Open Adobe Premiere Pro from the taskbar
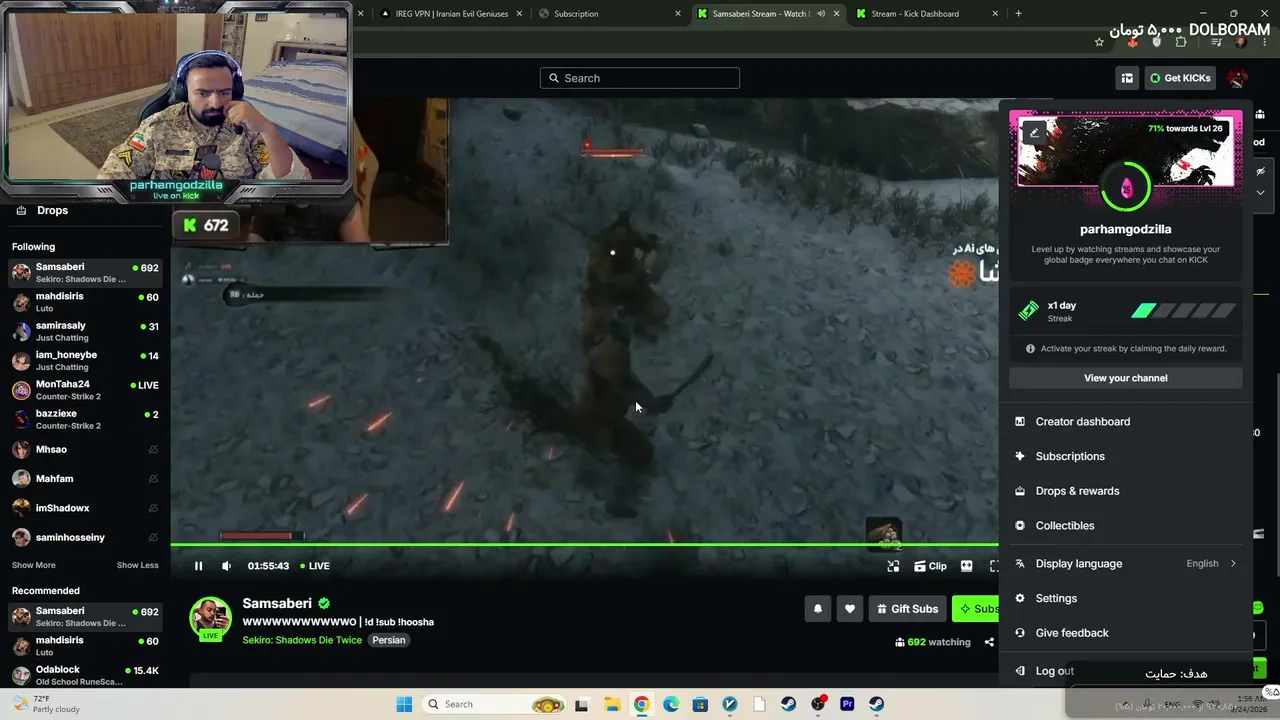Viewport: 1280px width, 720px height. 847,704
